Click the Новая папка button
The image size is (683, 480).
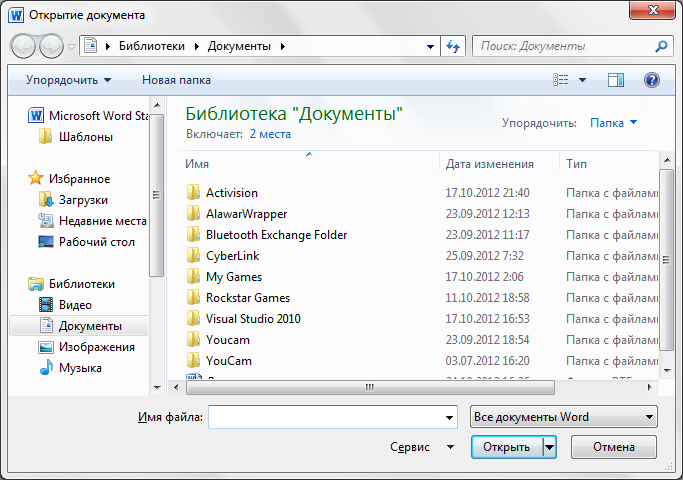click(x=176, y=80)
